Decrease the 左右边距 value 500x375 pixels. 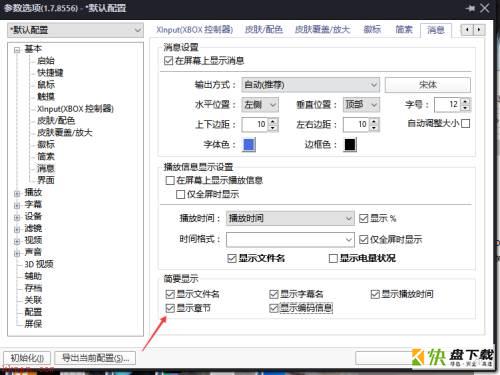pos(374,128)
